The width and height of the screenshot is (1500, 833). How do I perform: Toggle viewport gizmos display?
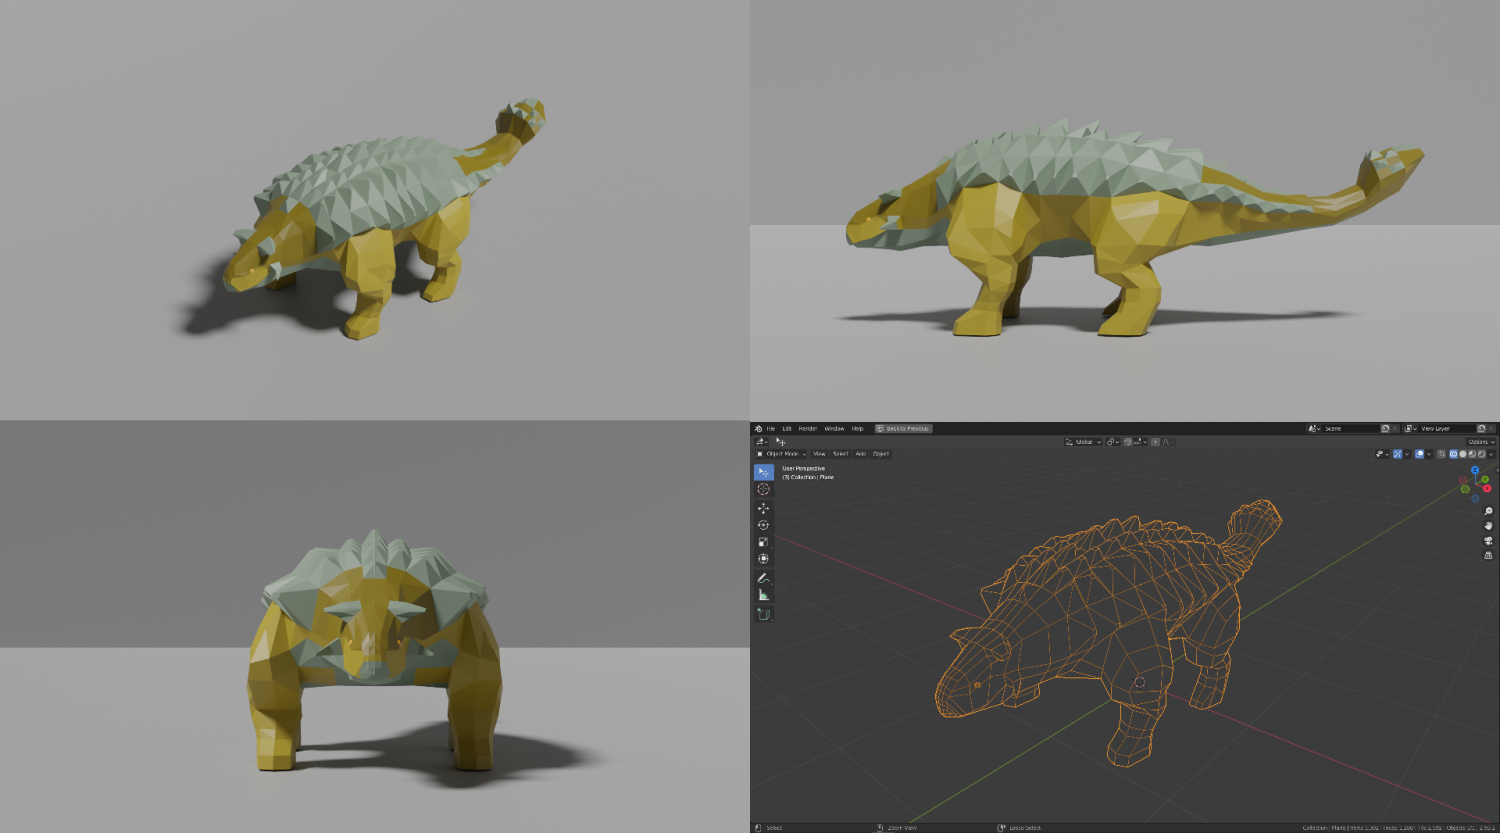tap(1398, 454)
